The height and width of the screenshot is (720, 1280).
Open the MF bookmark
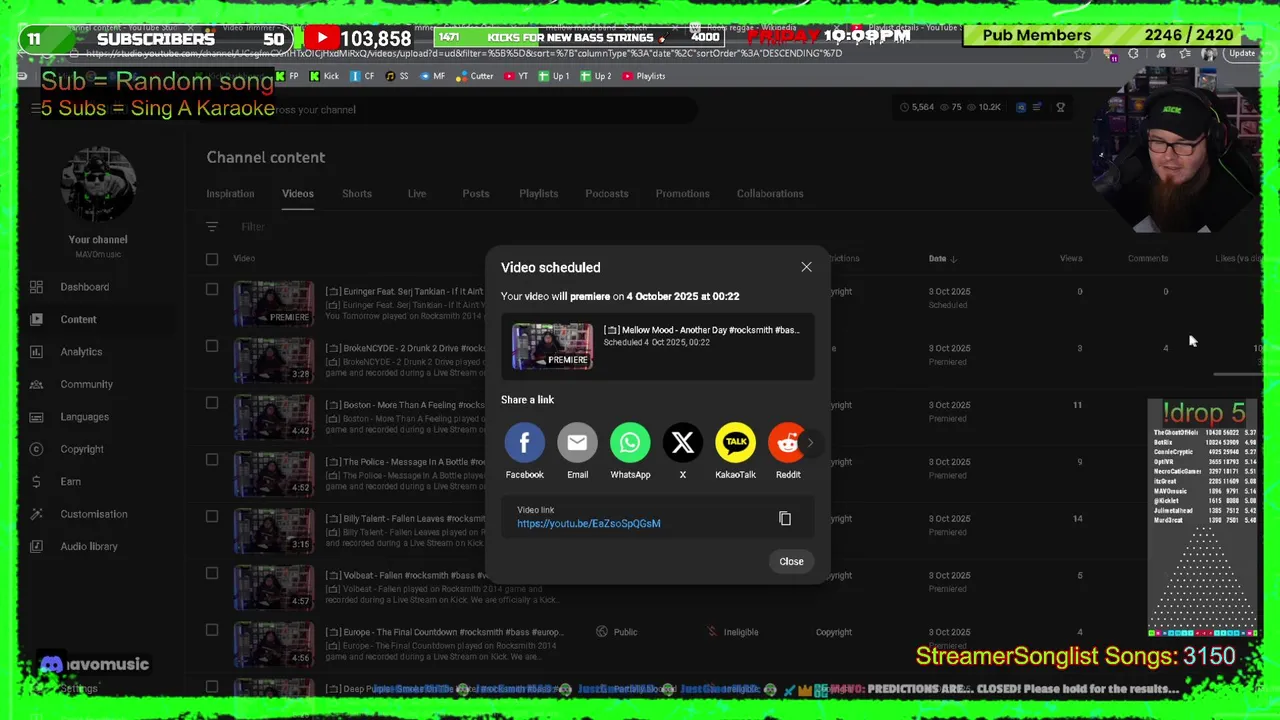(x=433, y=76)
